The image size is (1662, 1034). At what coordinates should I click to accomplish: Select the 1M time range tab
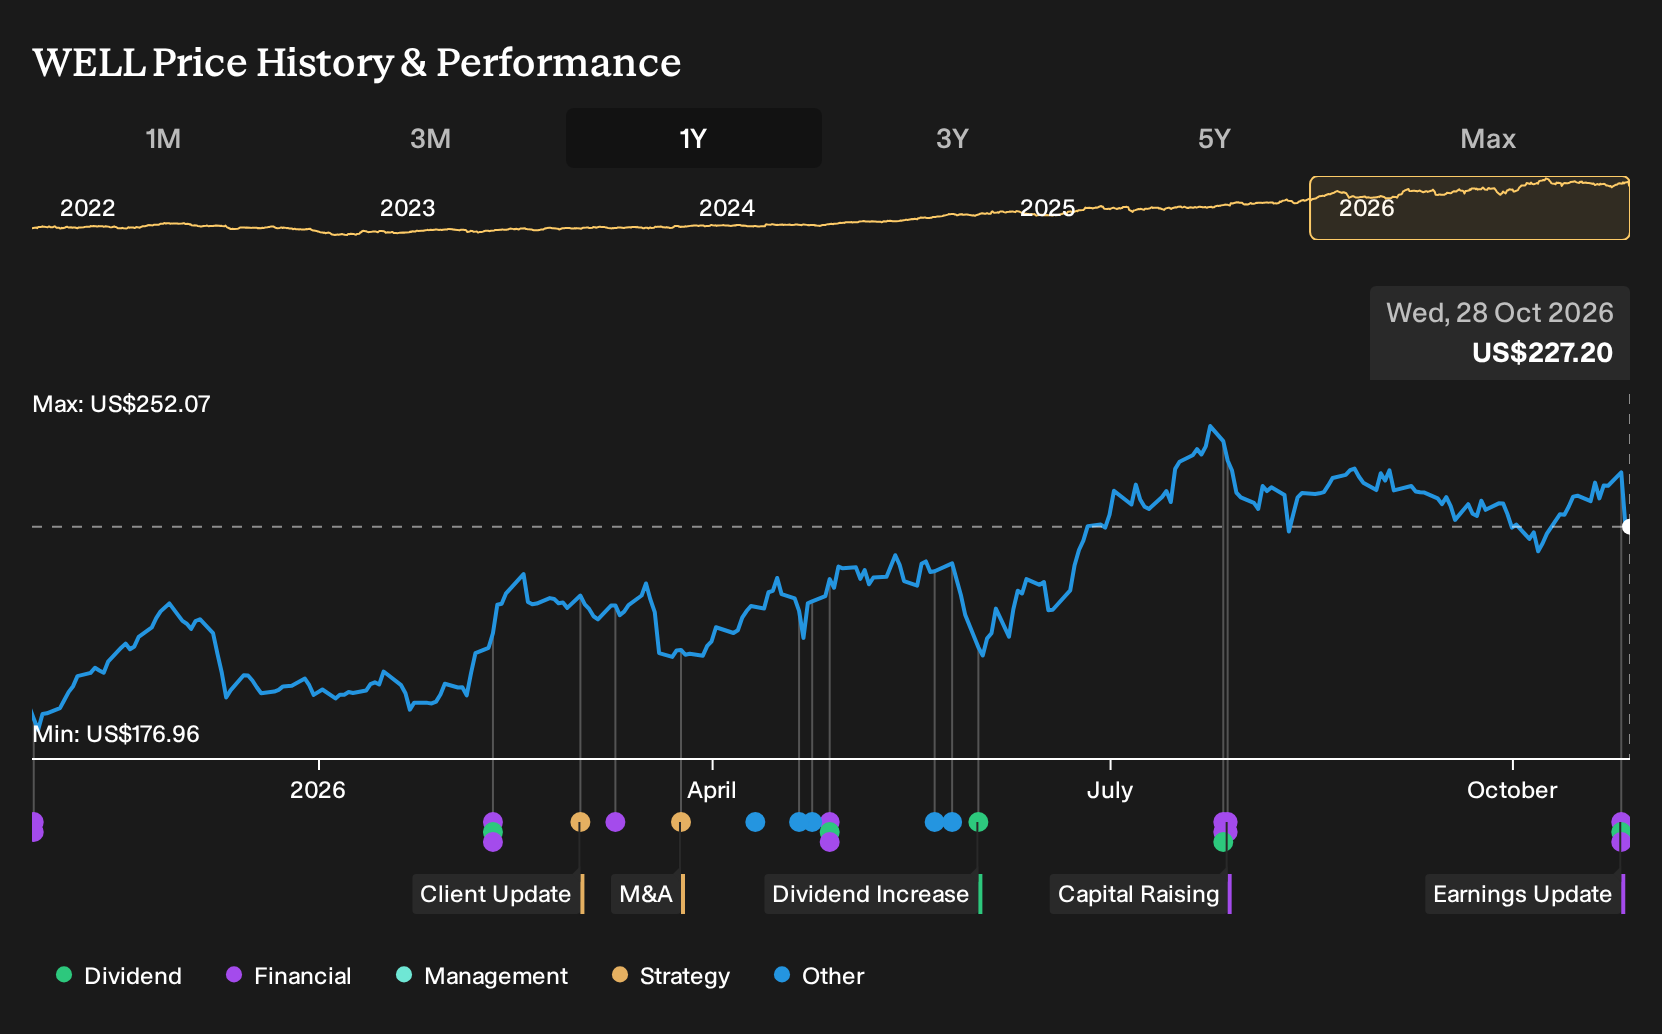[163, 138]
